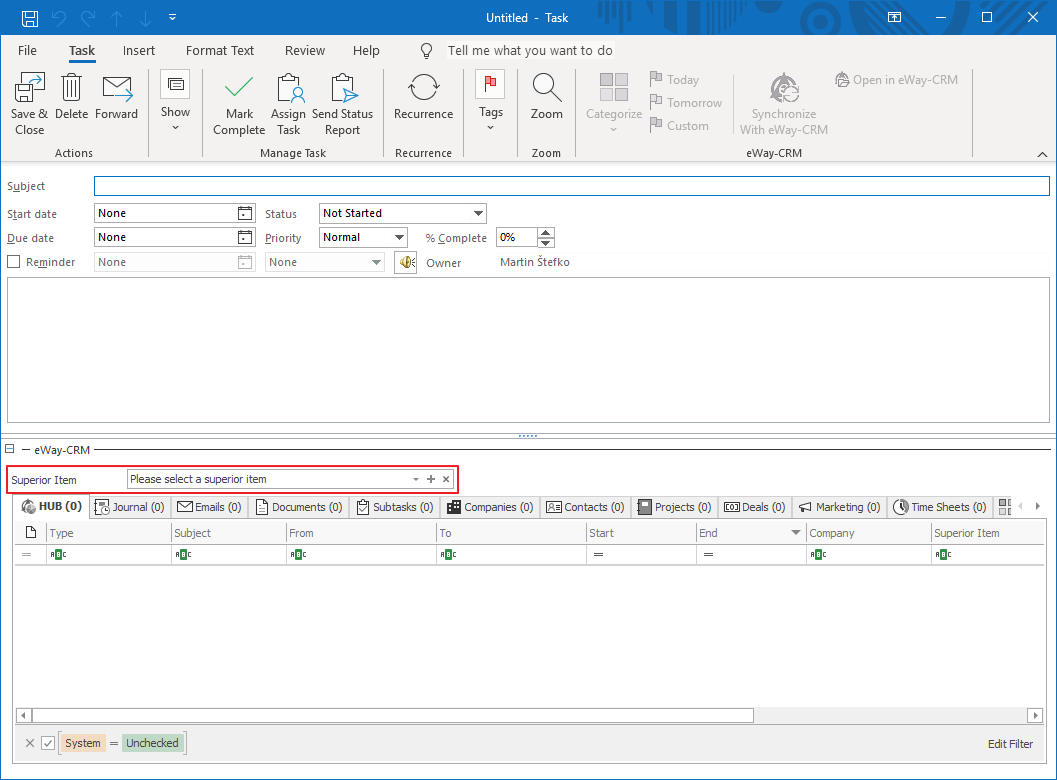Increase % Complete using the stepper
Screen dimensions: 1057x780
point(546,232)
